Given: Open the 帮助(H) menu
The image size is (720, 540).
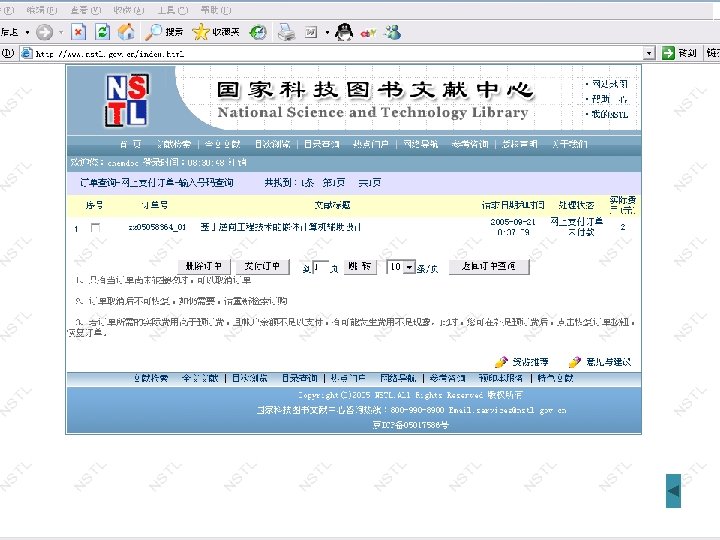Looking at the screenshot, I should [216, 10].
